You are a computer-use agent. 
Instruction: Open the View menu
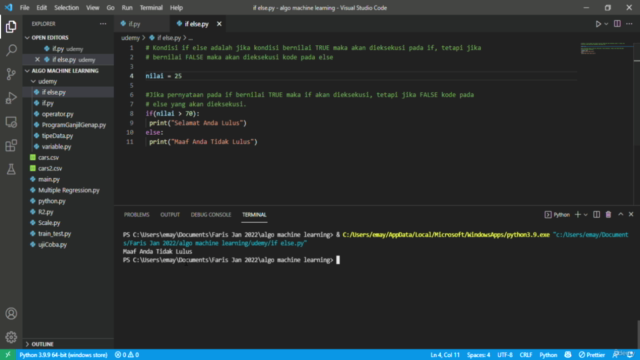pyautogui.click(x=92, y=8)
